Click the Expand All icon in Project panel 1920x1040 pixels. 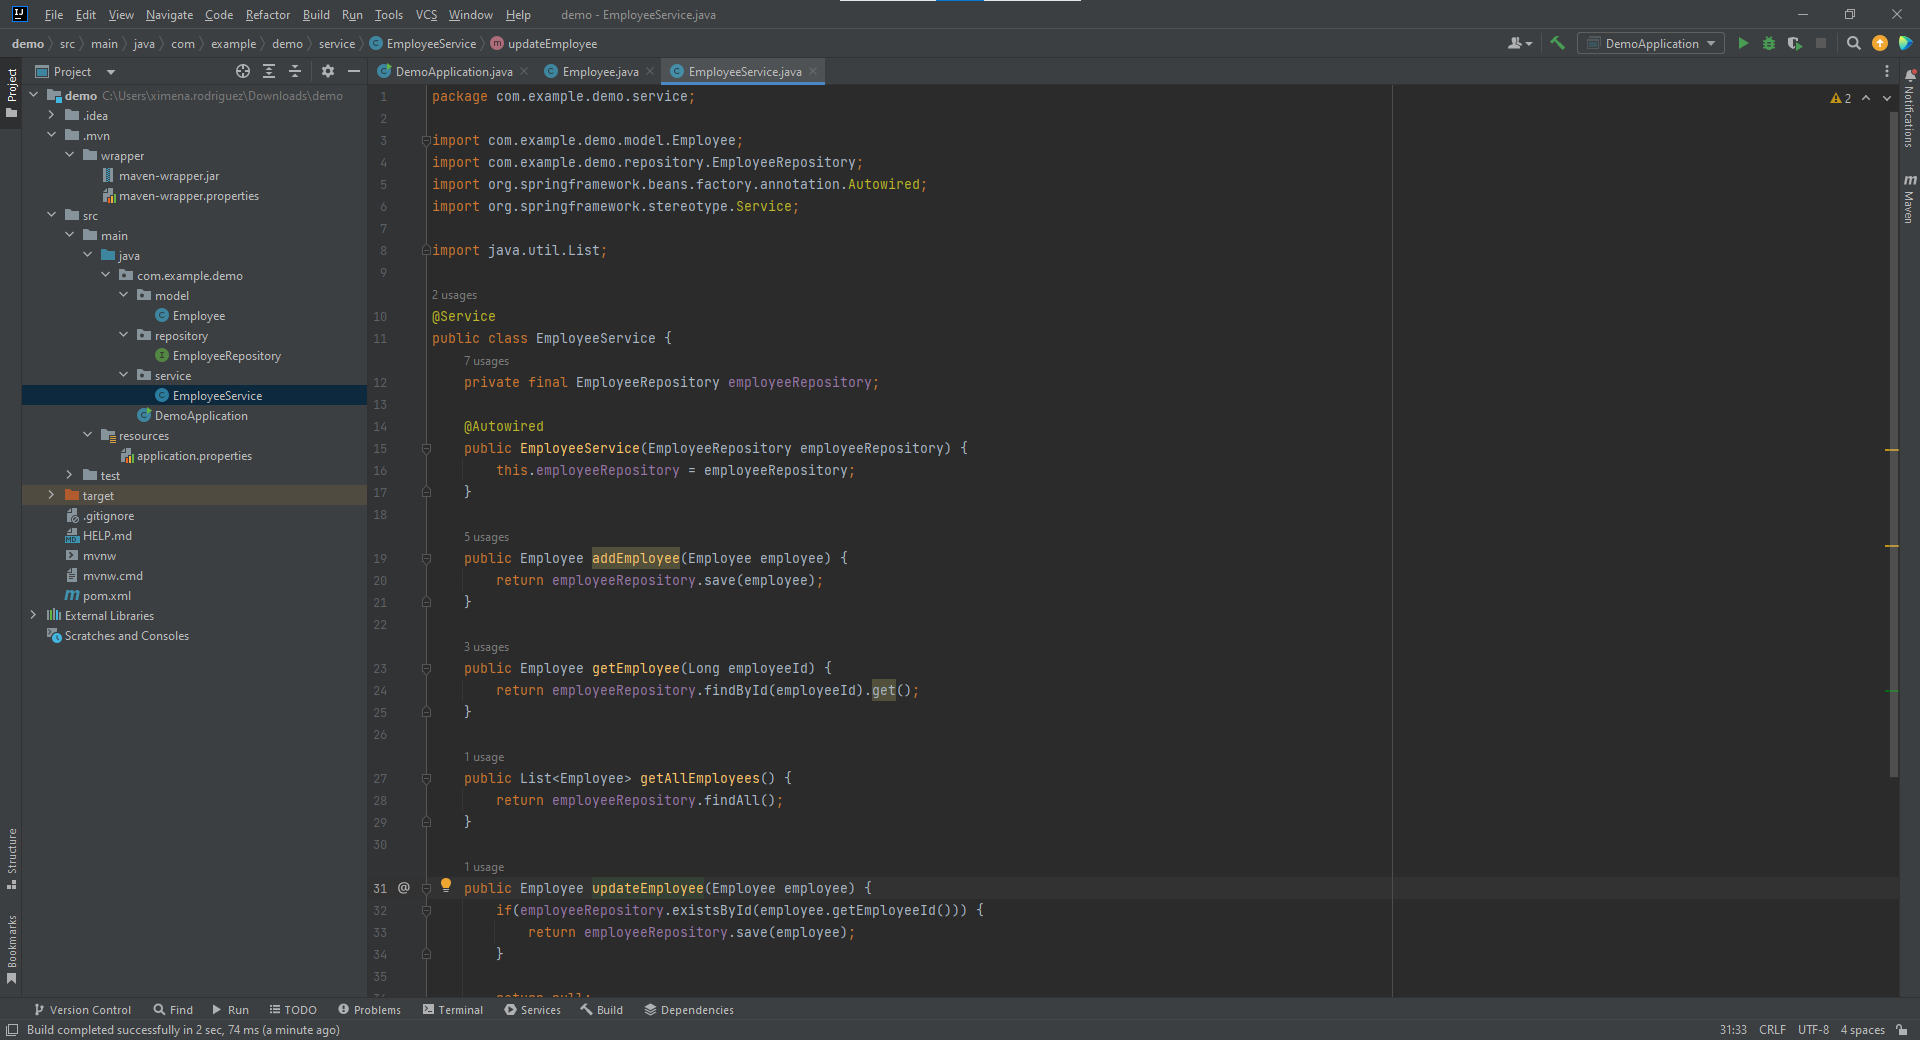(x=269, y=71)
